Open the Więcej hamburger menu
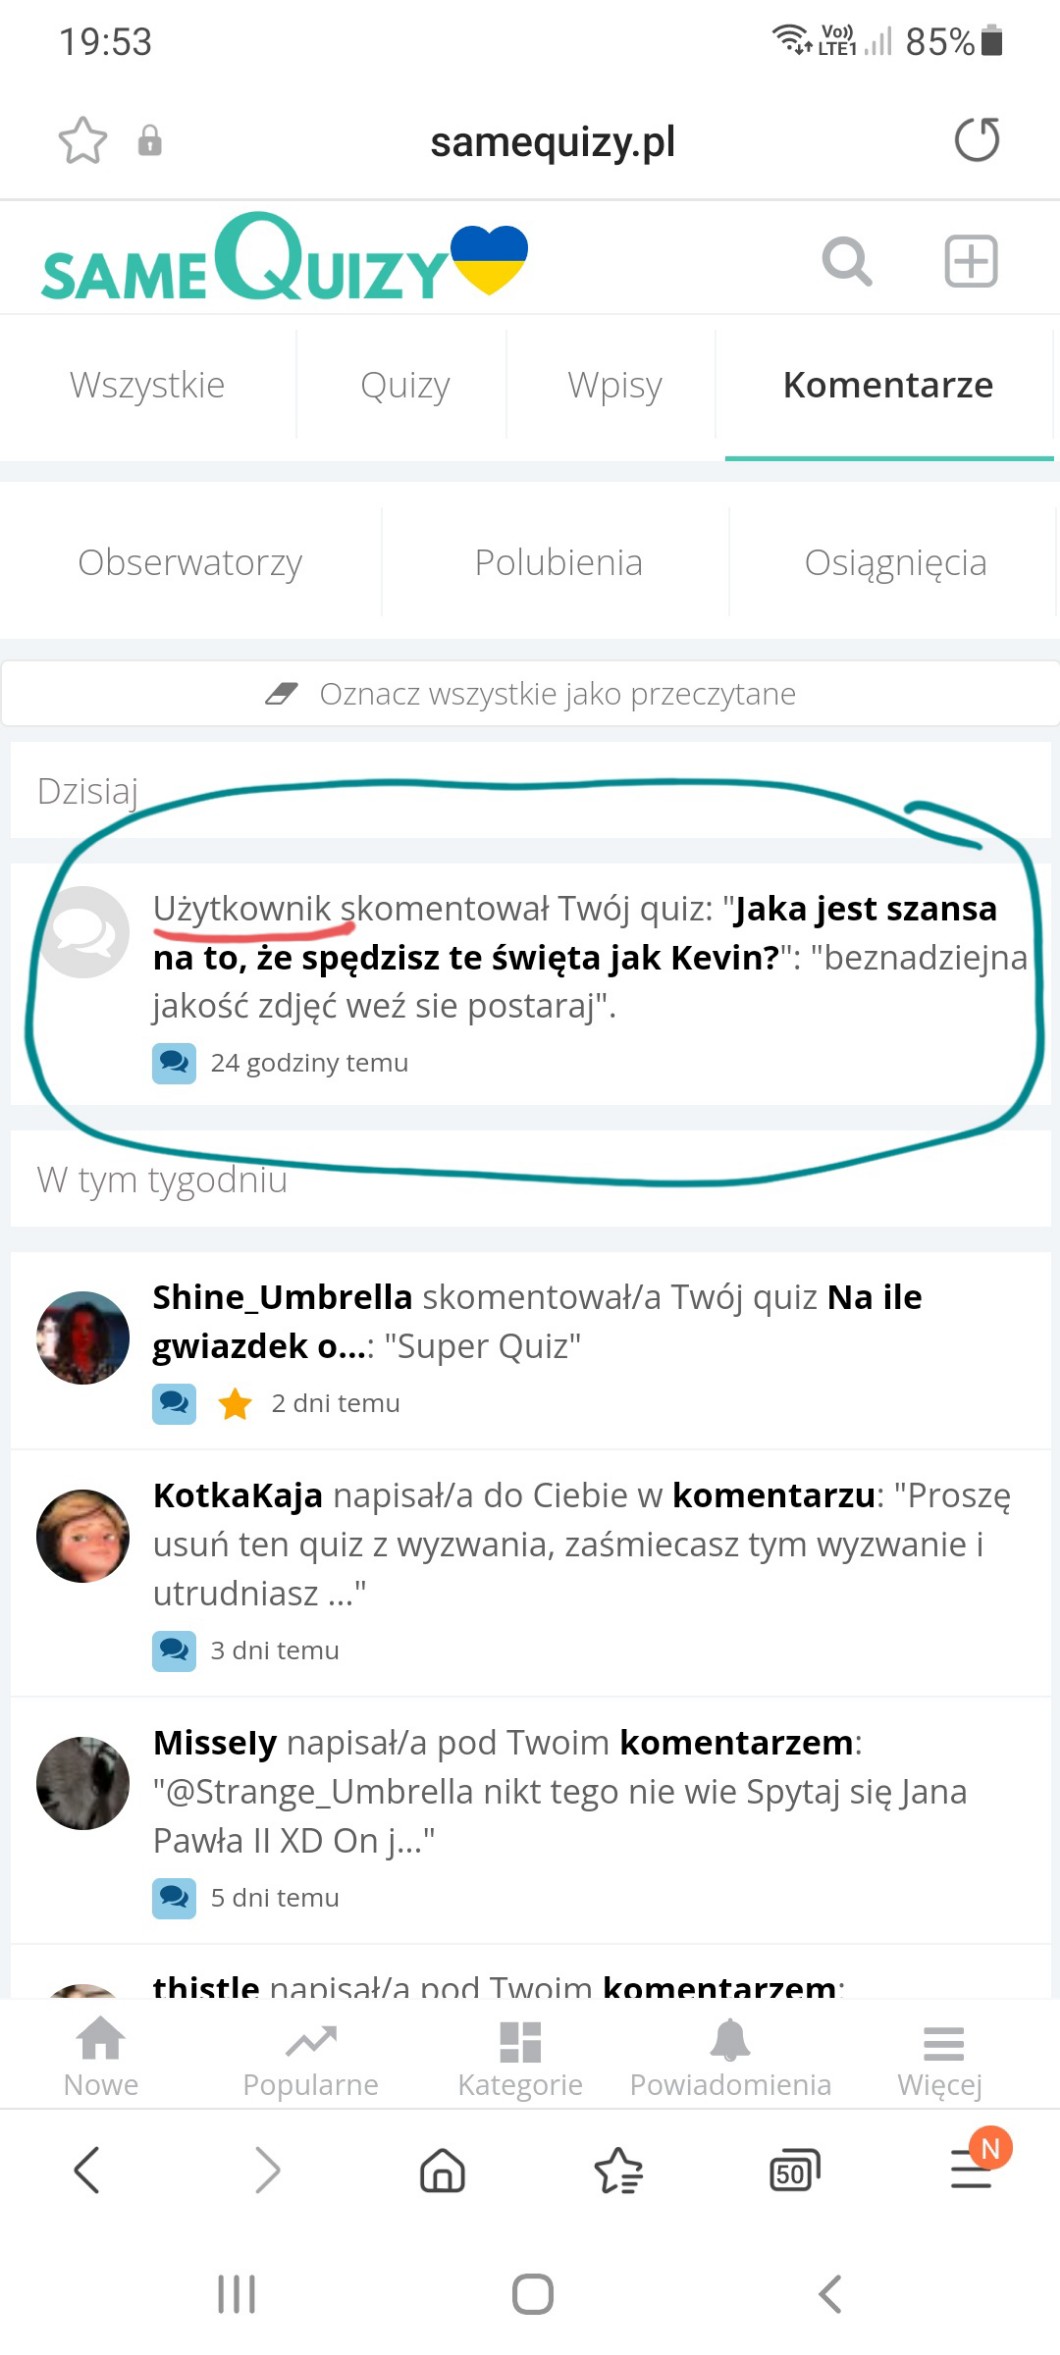 click(940, 2056)
